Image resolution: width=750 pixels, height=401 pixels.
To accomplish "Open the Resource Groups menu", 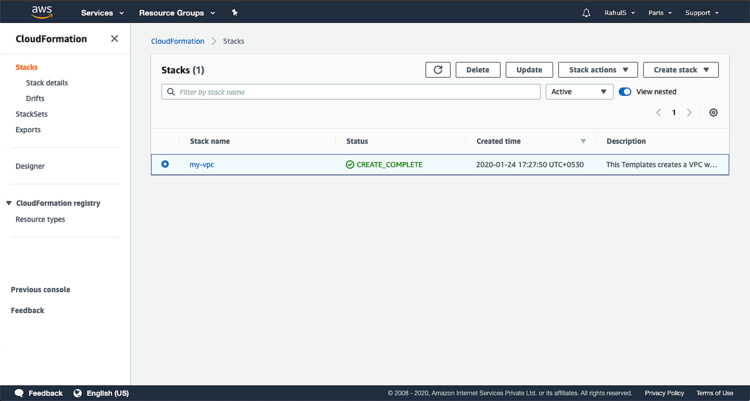I will (x=176, y=13).
